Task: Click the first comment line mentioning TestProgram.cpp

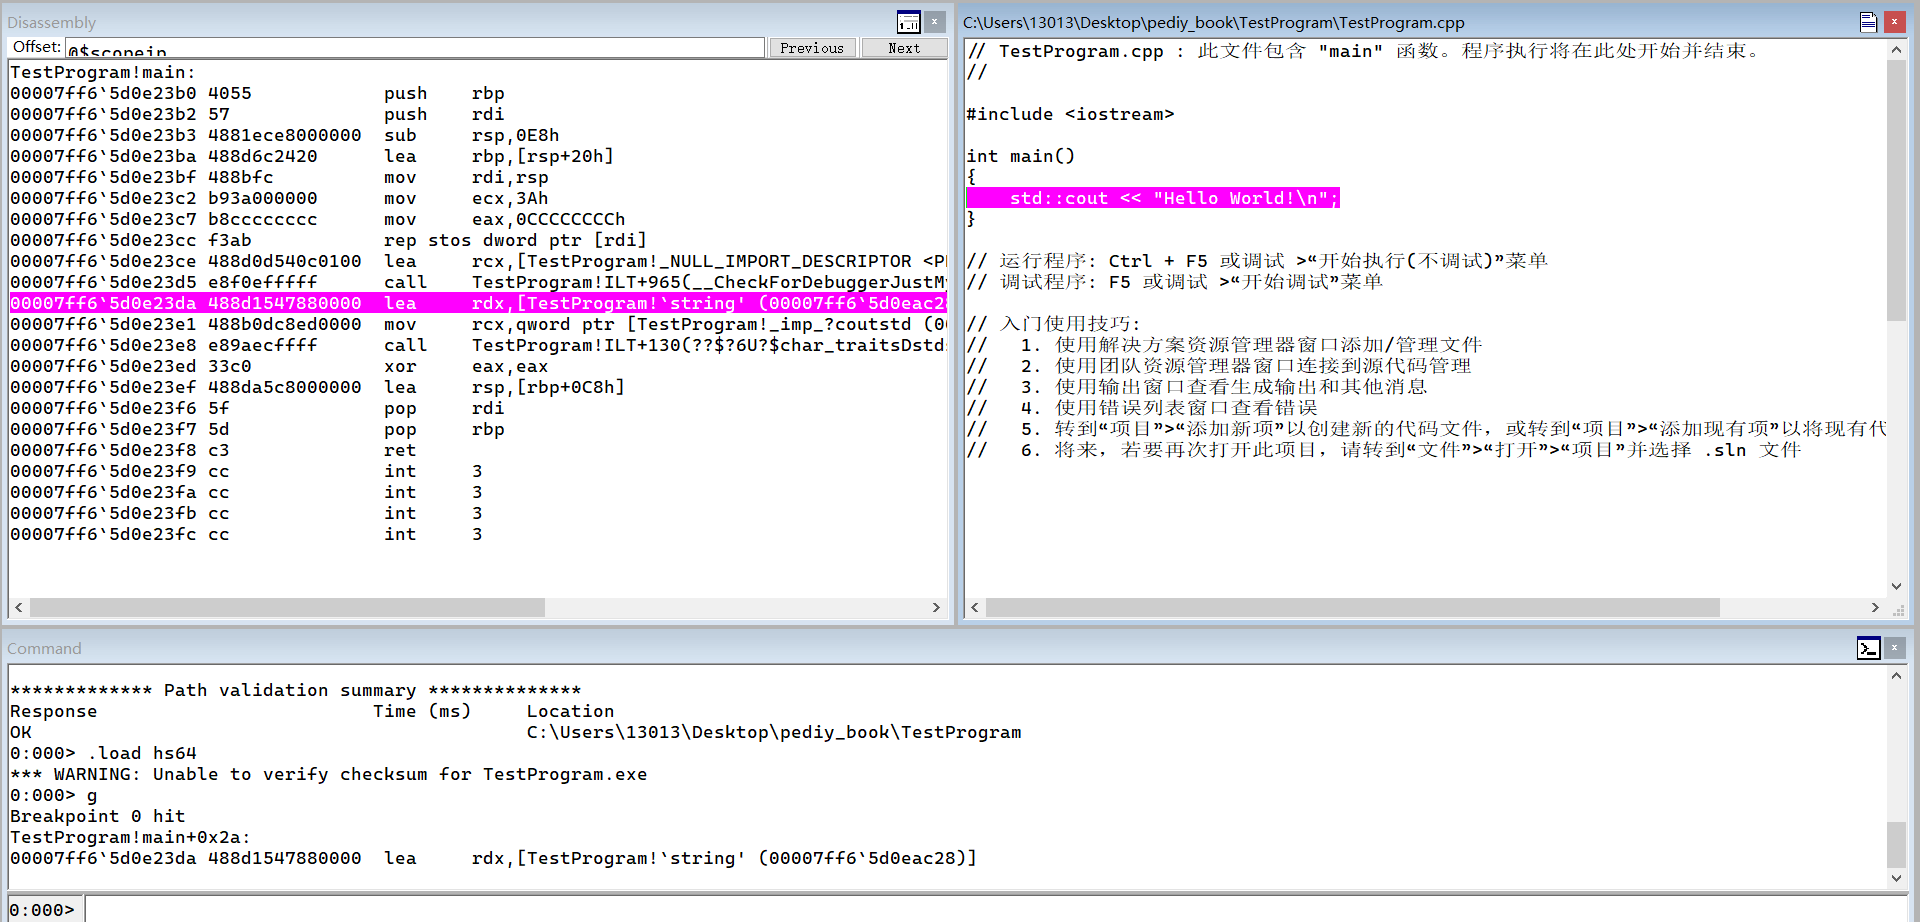Action: point(1364,51)
